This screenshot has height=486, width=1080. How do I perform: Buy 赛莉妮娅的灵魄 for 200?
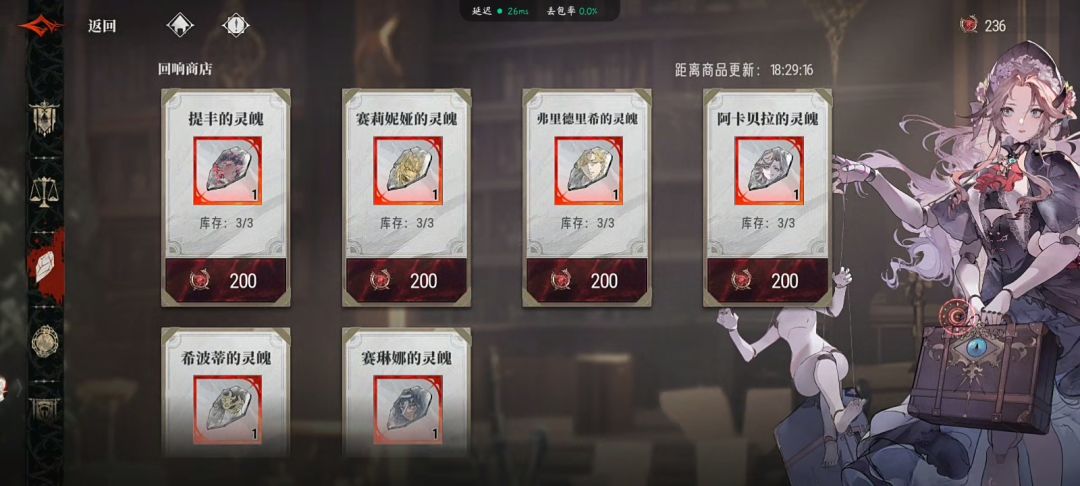[406, 280]
